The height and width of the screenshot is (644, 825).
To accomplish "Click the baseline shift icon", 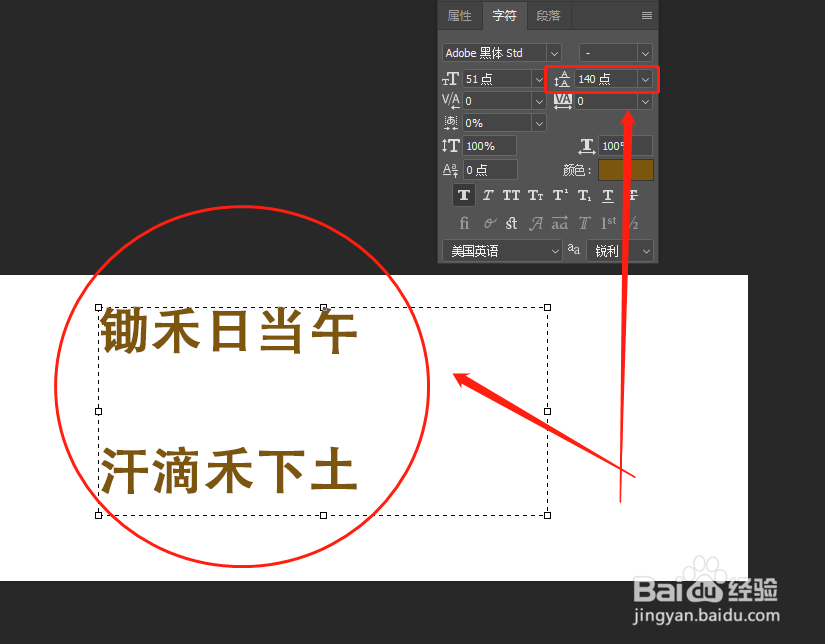I will click(450, 170).
